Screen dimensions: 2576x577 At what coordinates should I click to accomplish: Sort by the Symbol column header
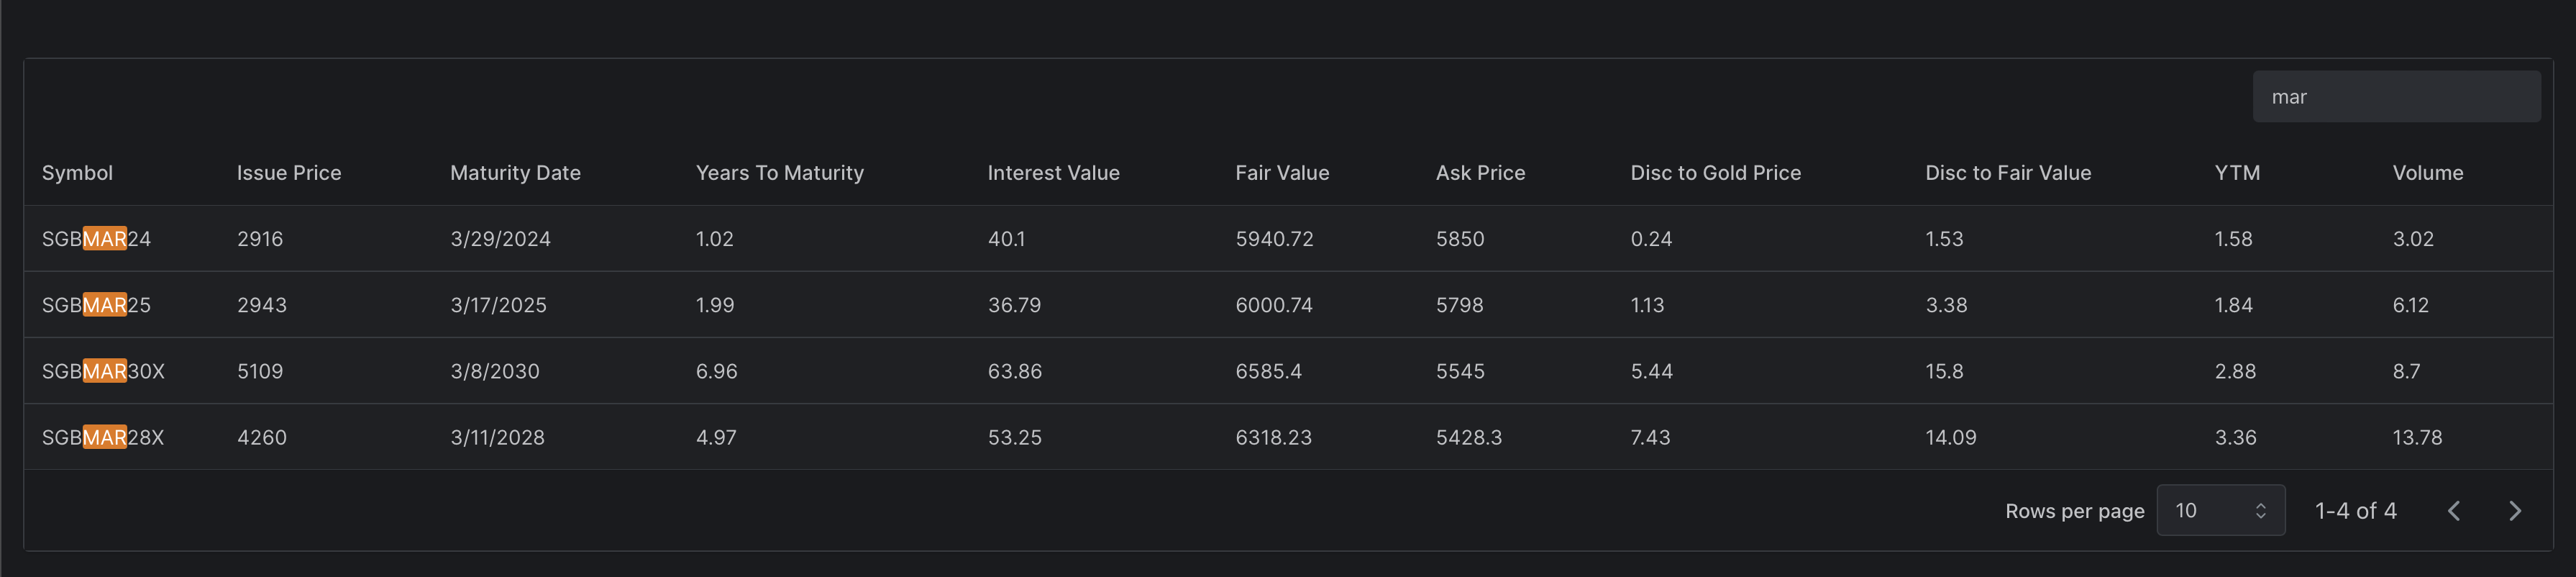[x=77, y=173]
